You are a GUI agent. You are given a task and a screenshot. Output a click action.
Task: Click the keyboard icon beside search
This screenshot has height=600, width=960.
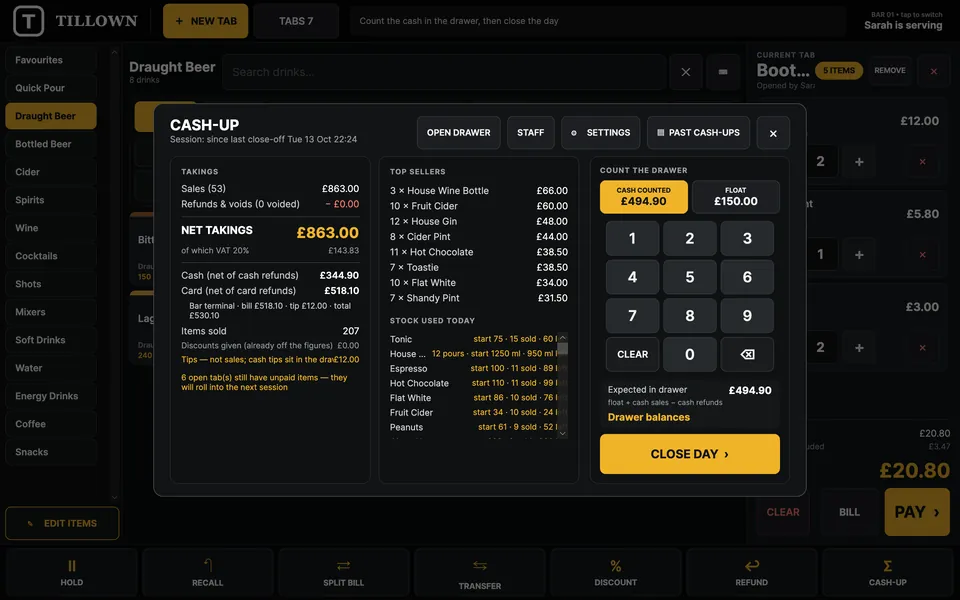coord(723,72)
